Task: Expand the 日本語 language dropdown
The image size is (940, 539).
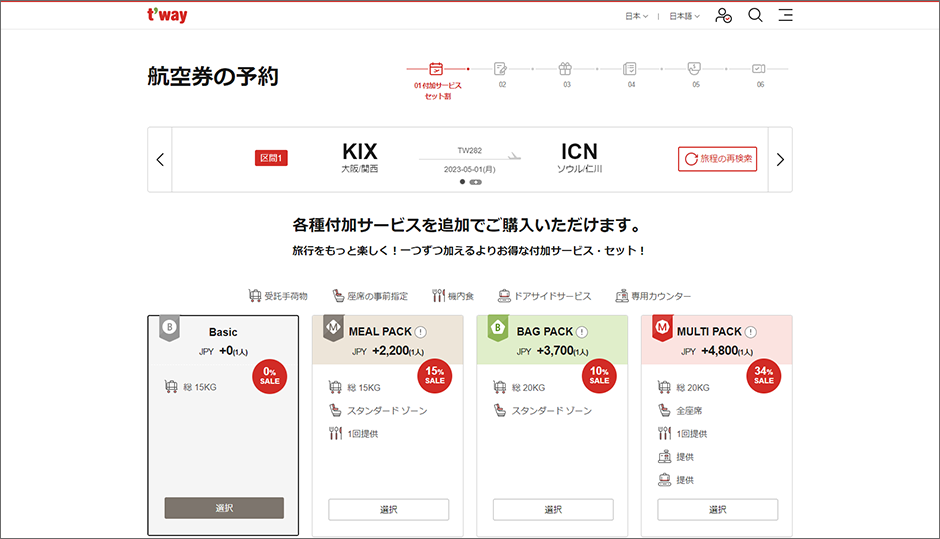Action: [x=684, y=16]
